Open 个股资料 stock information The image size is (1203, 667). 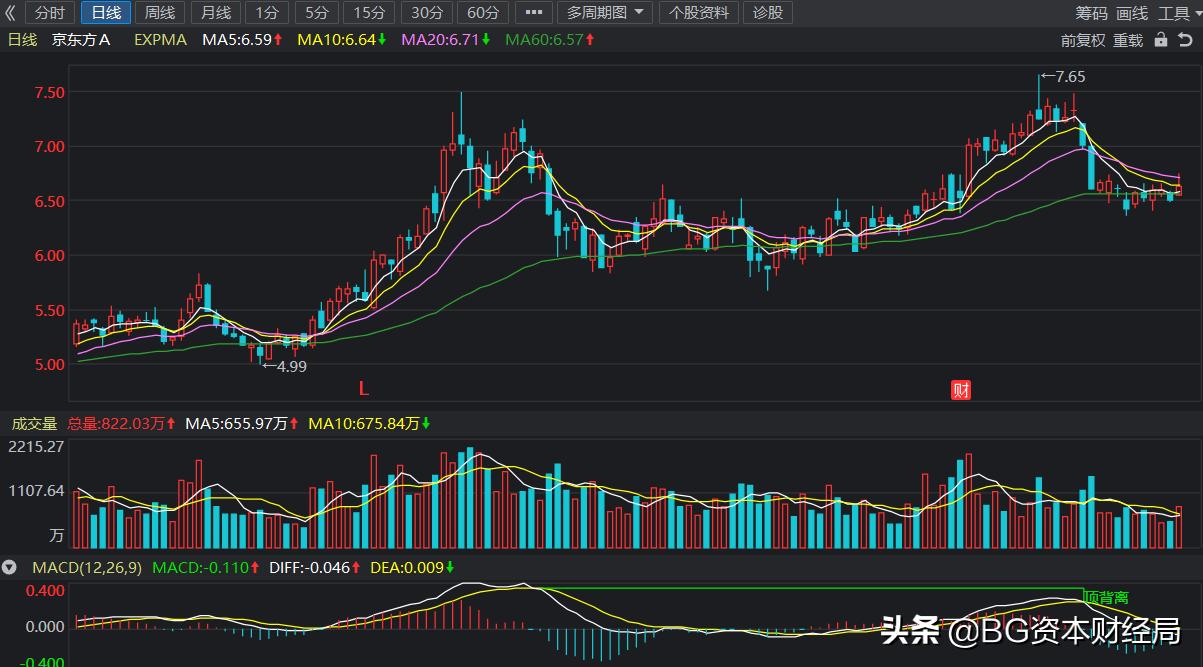pos(700,13)
